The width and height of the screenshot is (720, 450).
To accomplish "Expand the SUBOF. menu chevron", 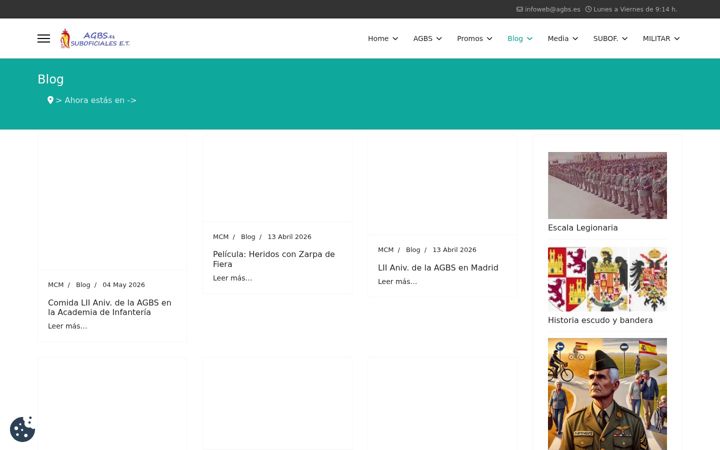I will [x=624, y=39].
